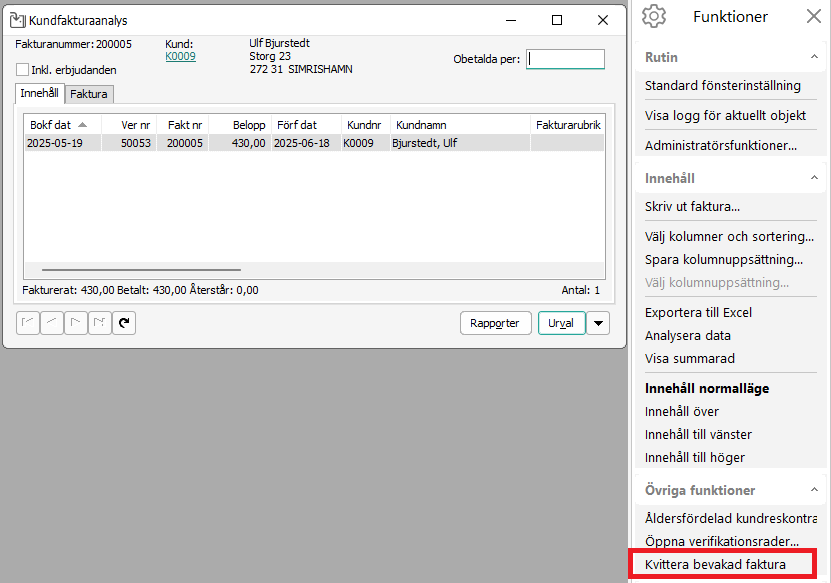This screenshot has height=583, width=831.
Task: Open customer link K0009
Action: 180,56
